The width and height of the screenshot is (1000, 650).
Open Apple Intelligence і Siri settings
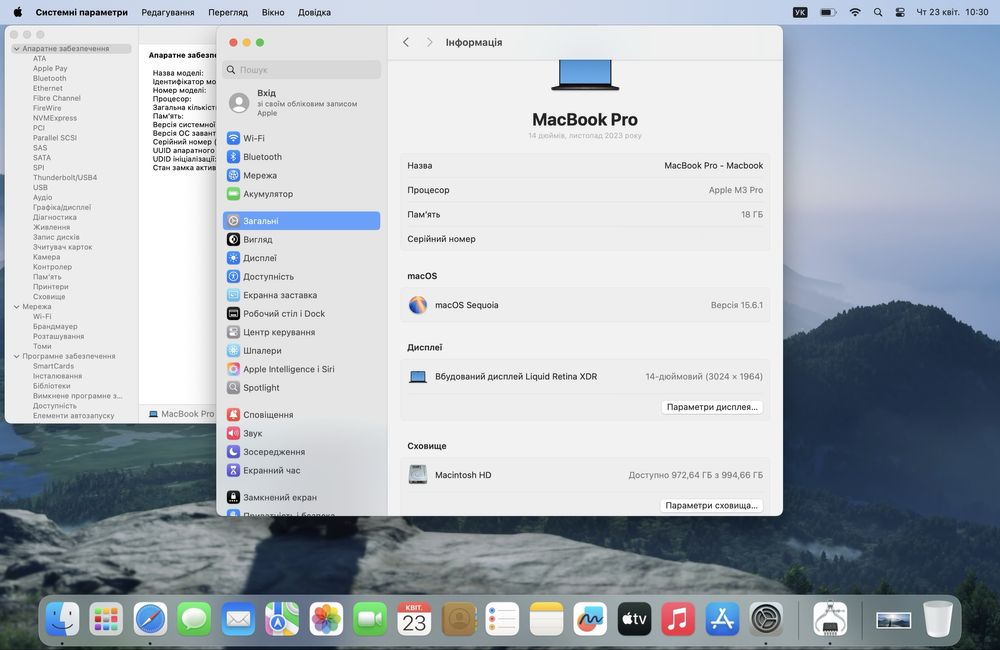tap(302, 369)
